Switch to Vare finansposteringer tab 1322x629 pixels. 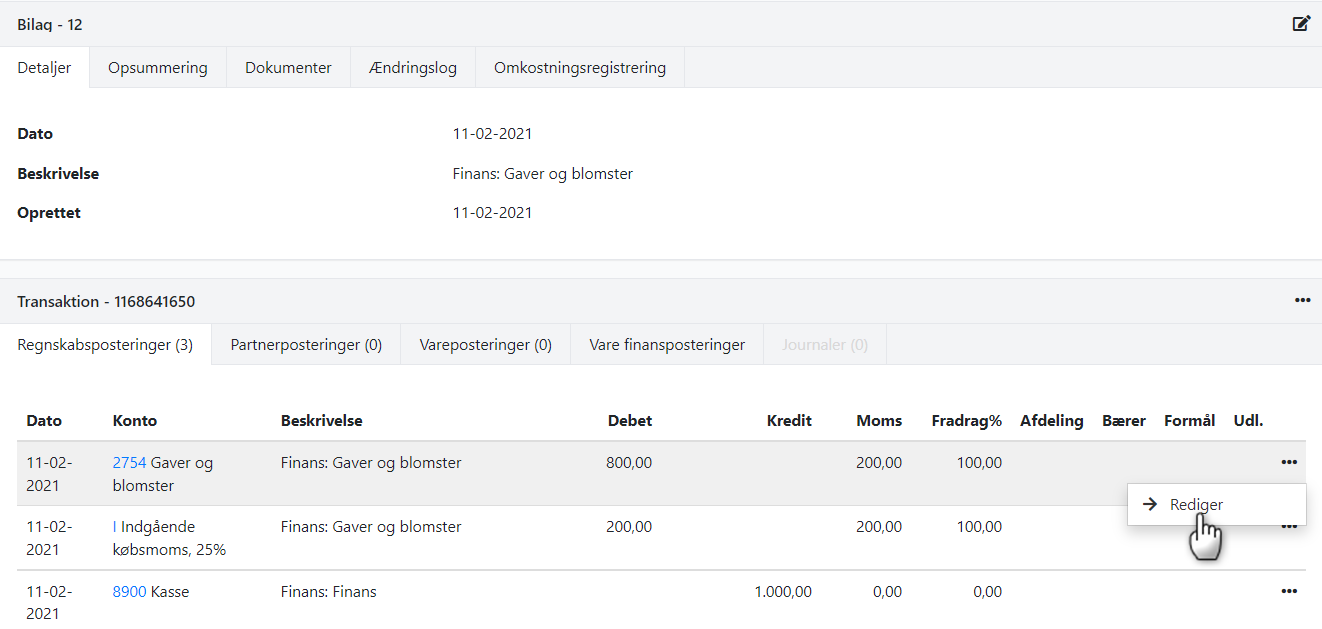(667, 345)
